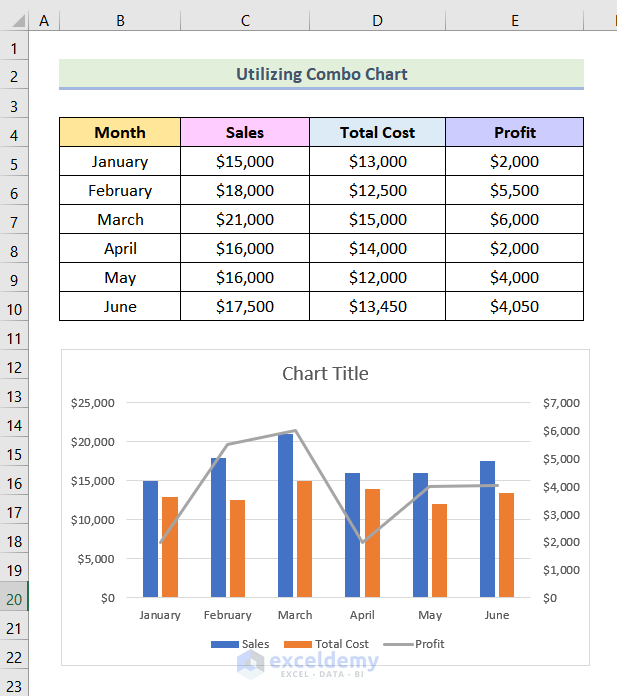Select column D header
Image resolution: width=617 pixels, height=696 pixels.
coord(377,20)
